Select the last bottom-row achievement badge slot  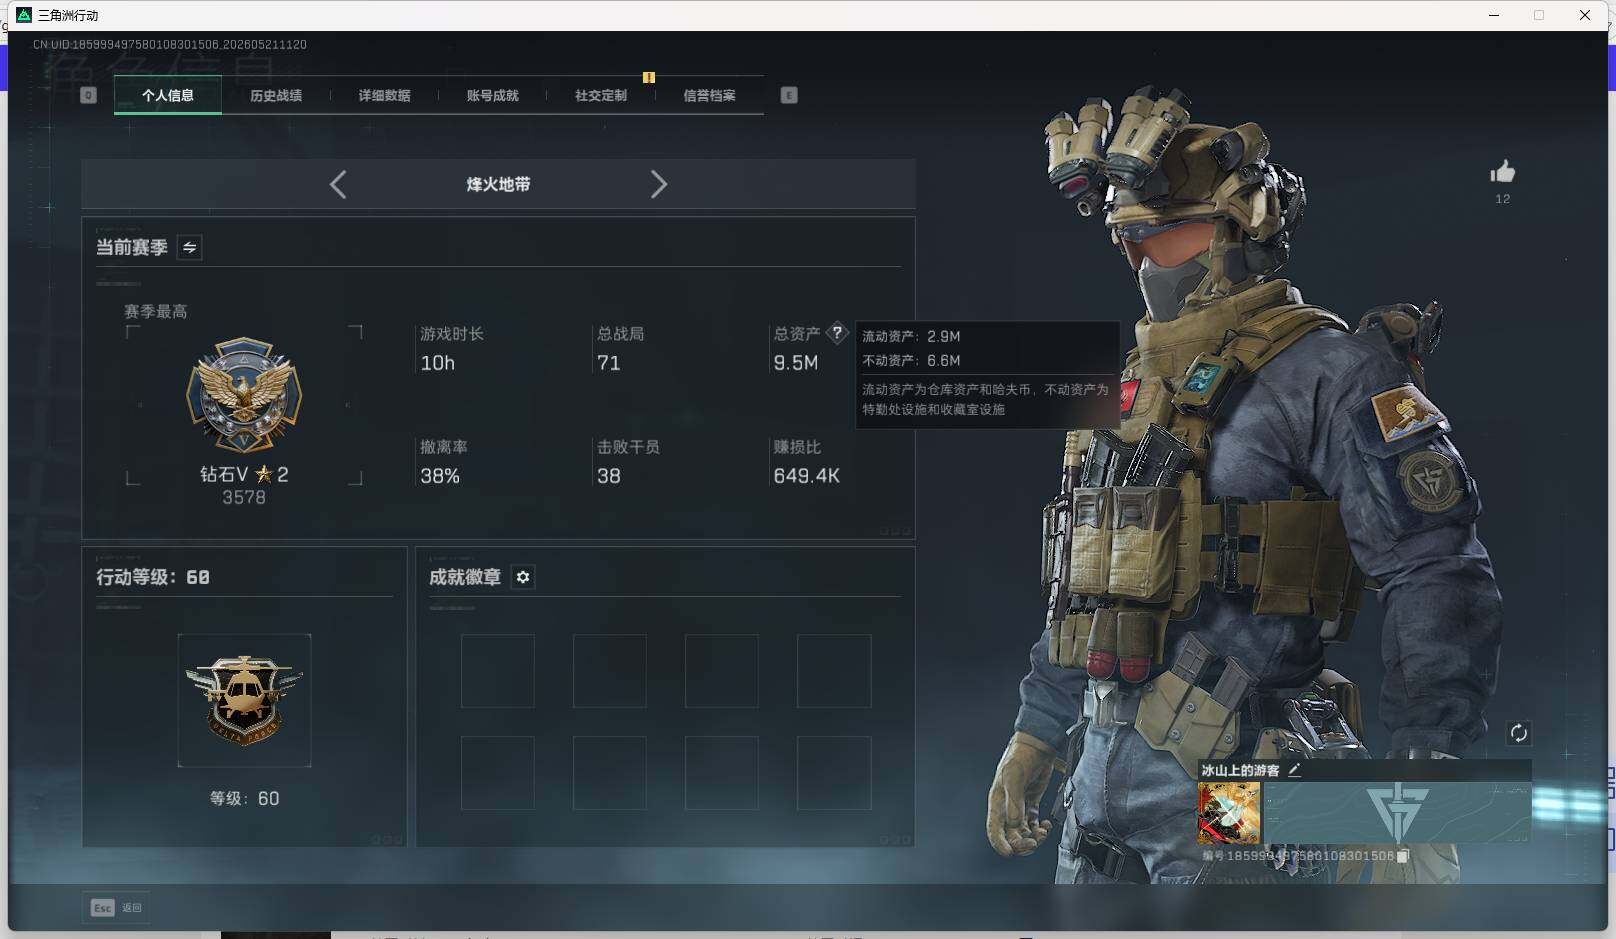(834, 773)
